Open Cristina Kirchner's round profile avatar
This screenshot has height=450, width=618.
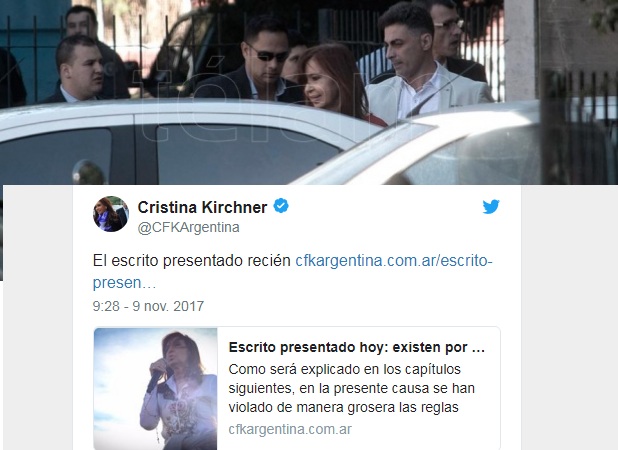point(111,214)
